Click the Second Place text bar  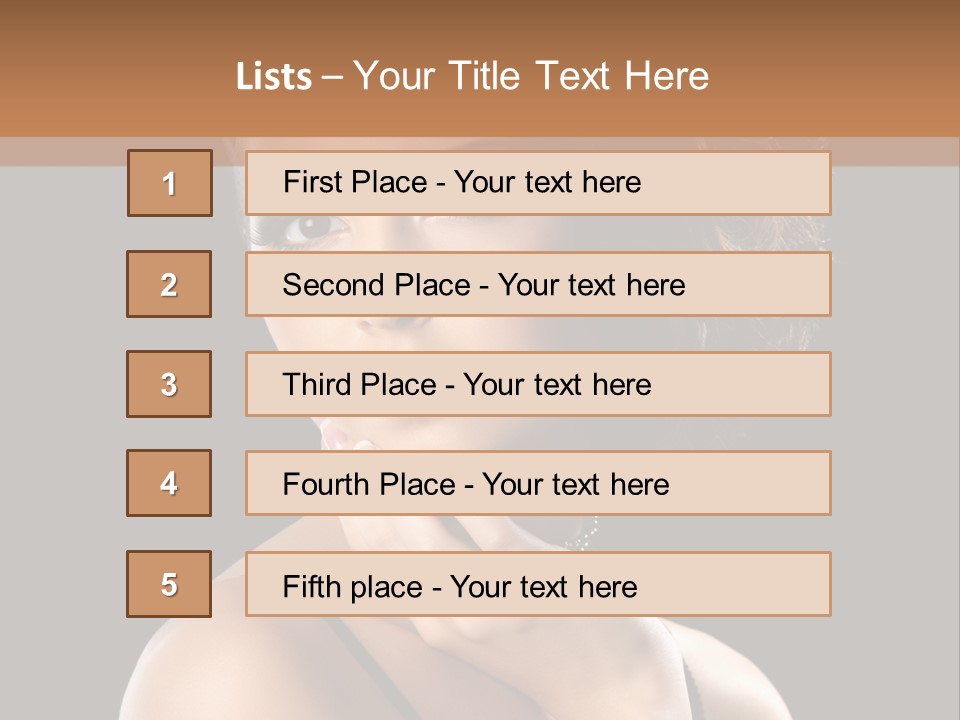tap(538, 284)
